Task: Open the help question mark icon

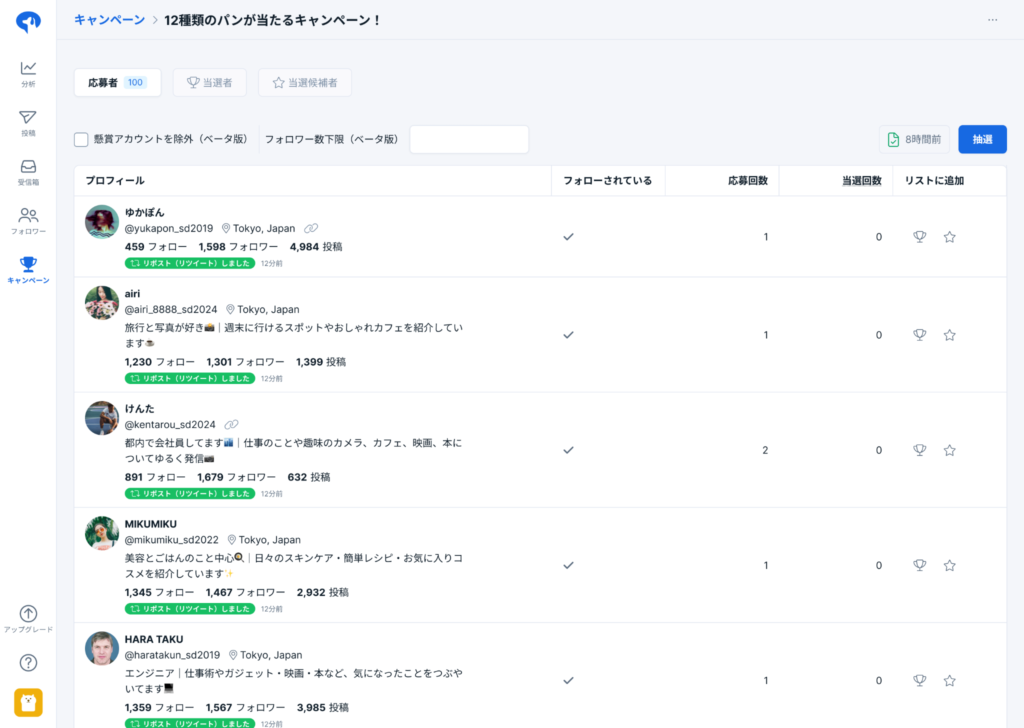Action: pyautogui.click(x=28, y=662)
